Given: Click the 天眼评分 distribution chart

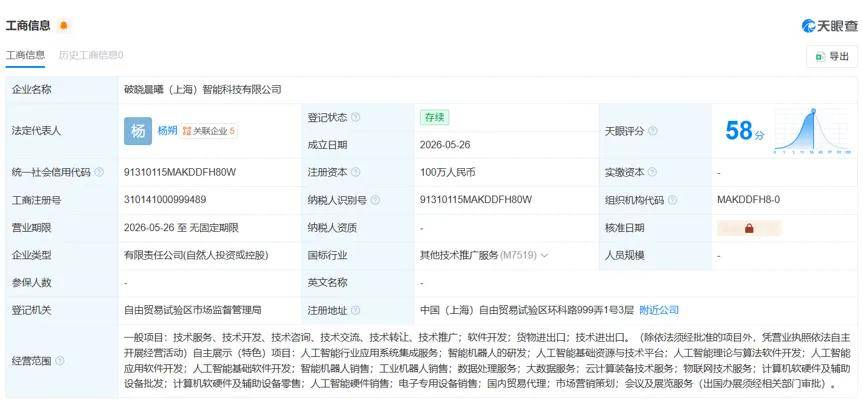Looking at the screenshot, I should point(812,132).
